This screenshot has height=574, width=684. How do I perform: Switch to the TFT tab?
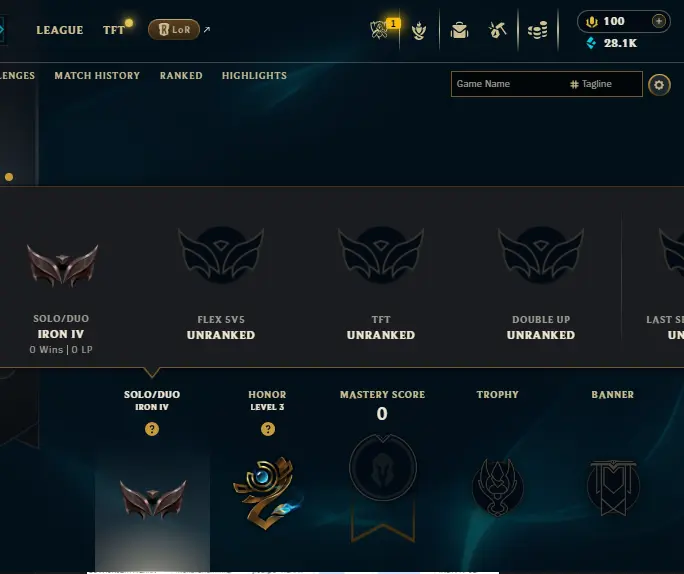tap(114, 30)
